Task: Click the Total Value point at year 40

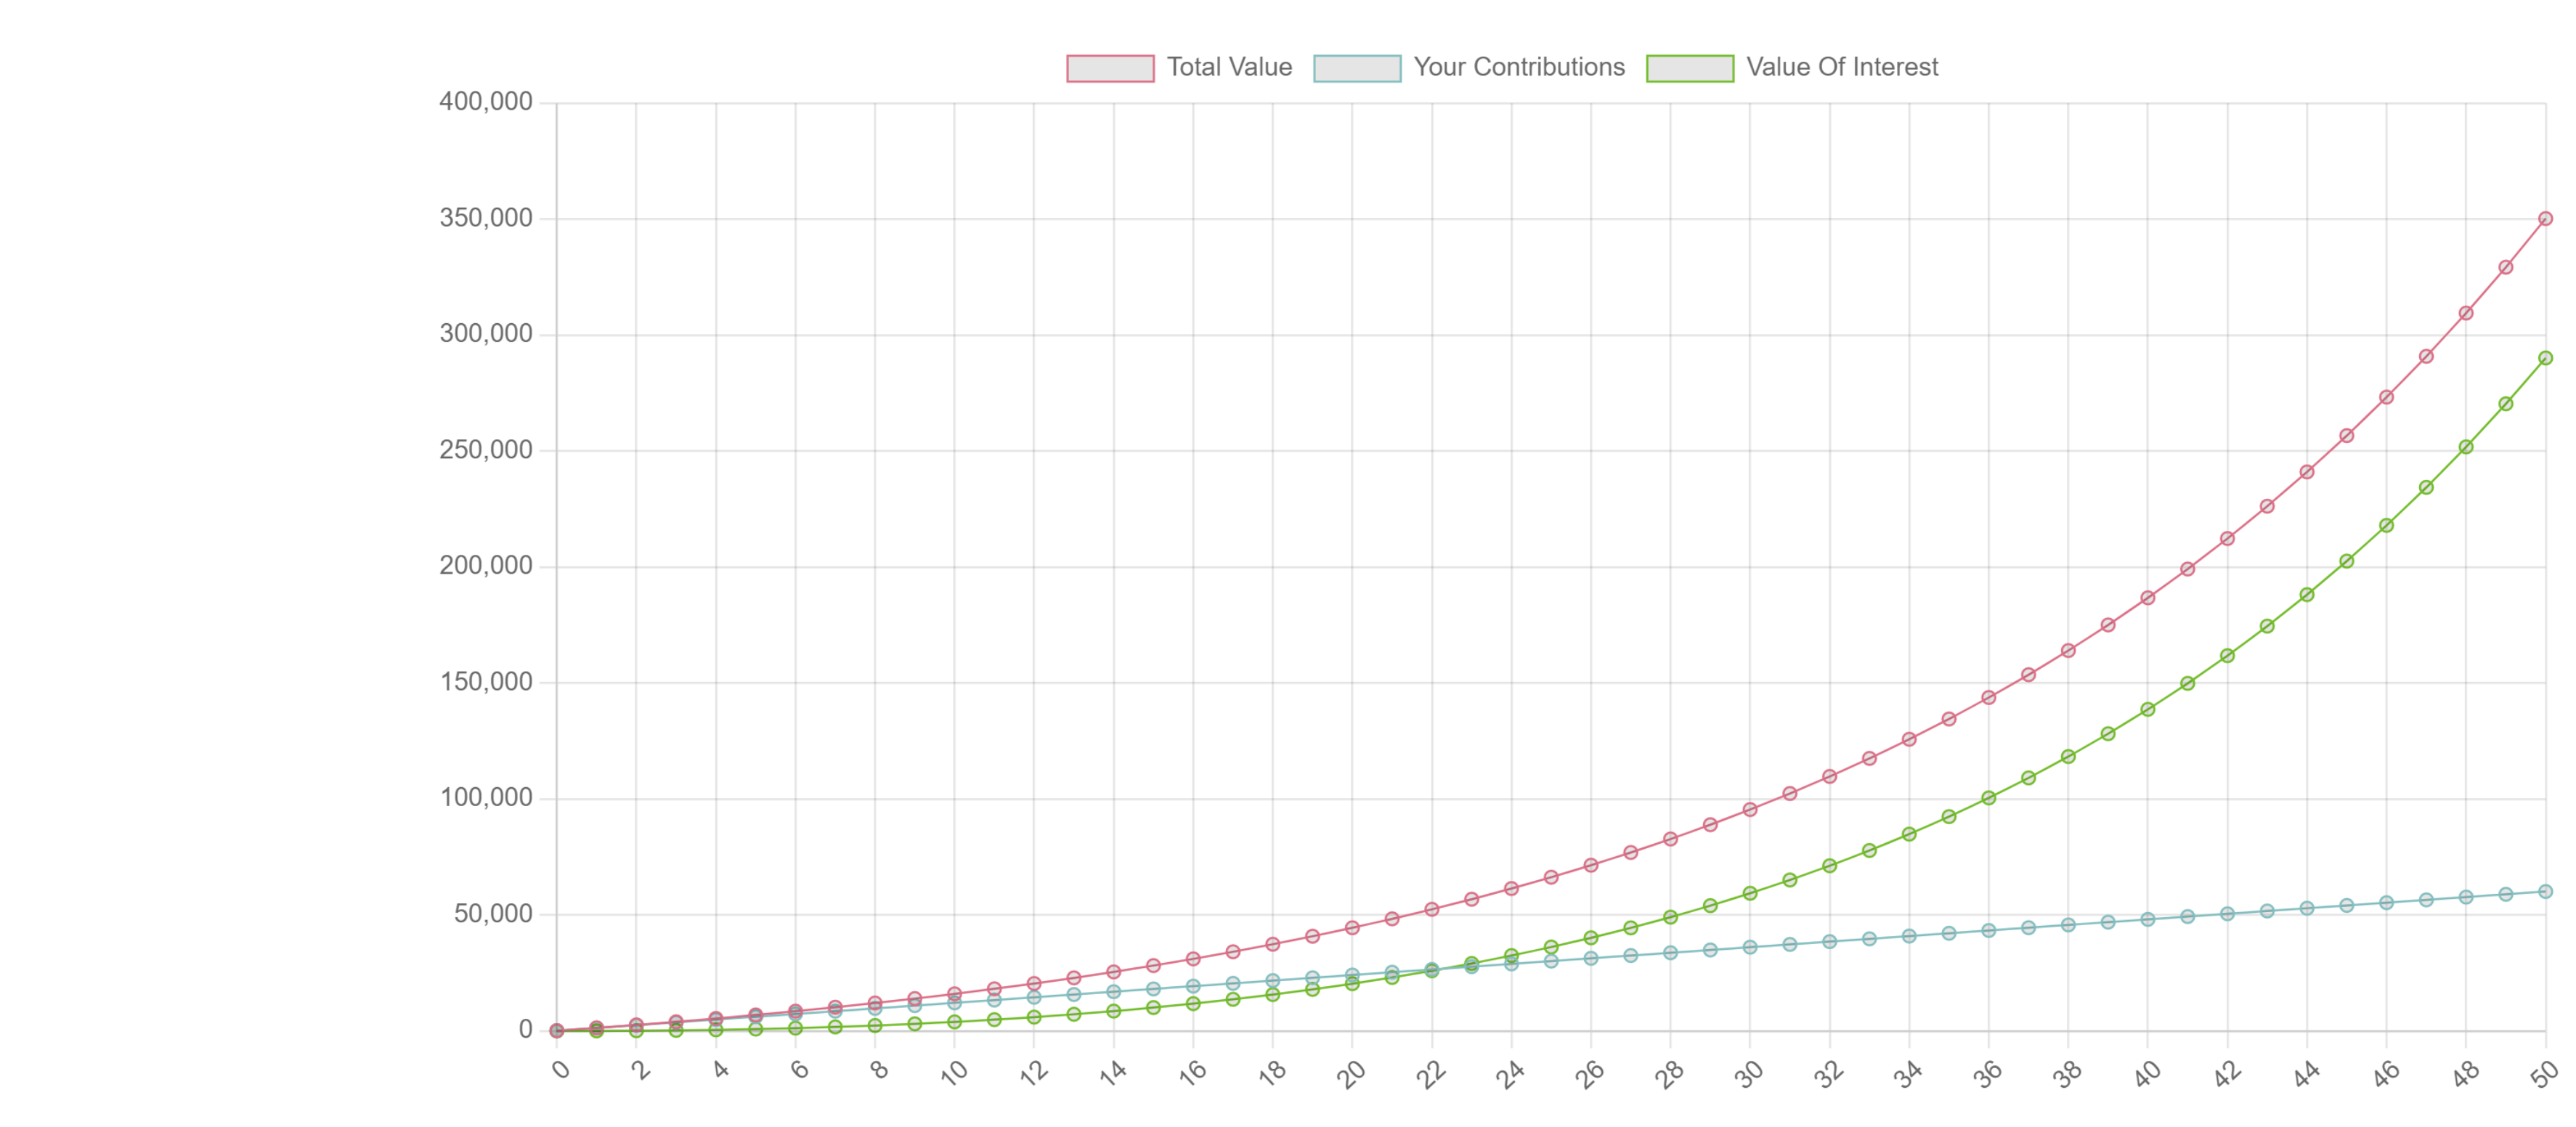Action: [2147, 598]
